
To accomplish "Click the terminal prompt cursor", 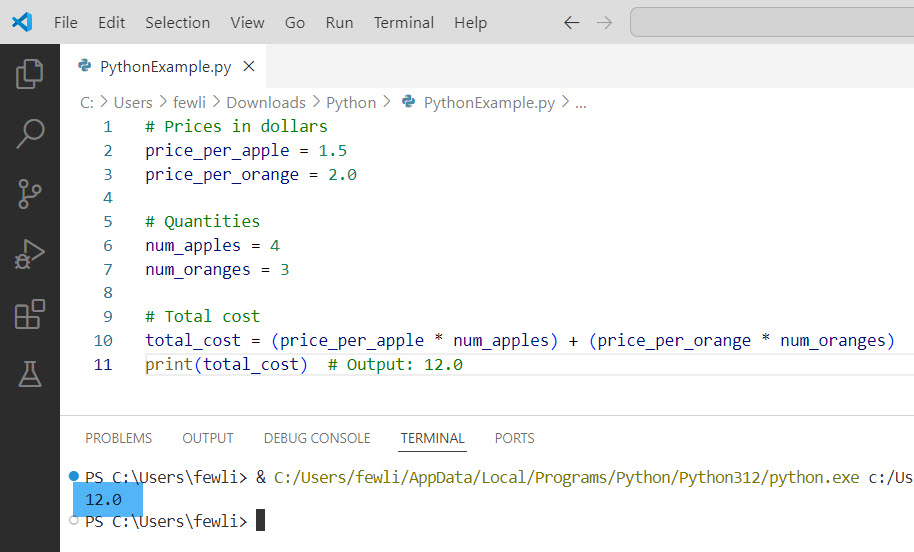I will [x=261, y=520].
